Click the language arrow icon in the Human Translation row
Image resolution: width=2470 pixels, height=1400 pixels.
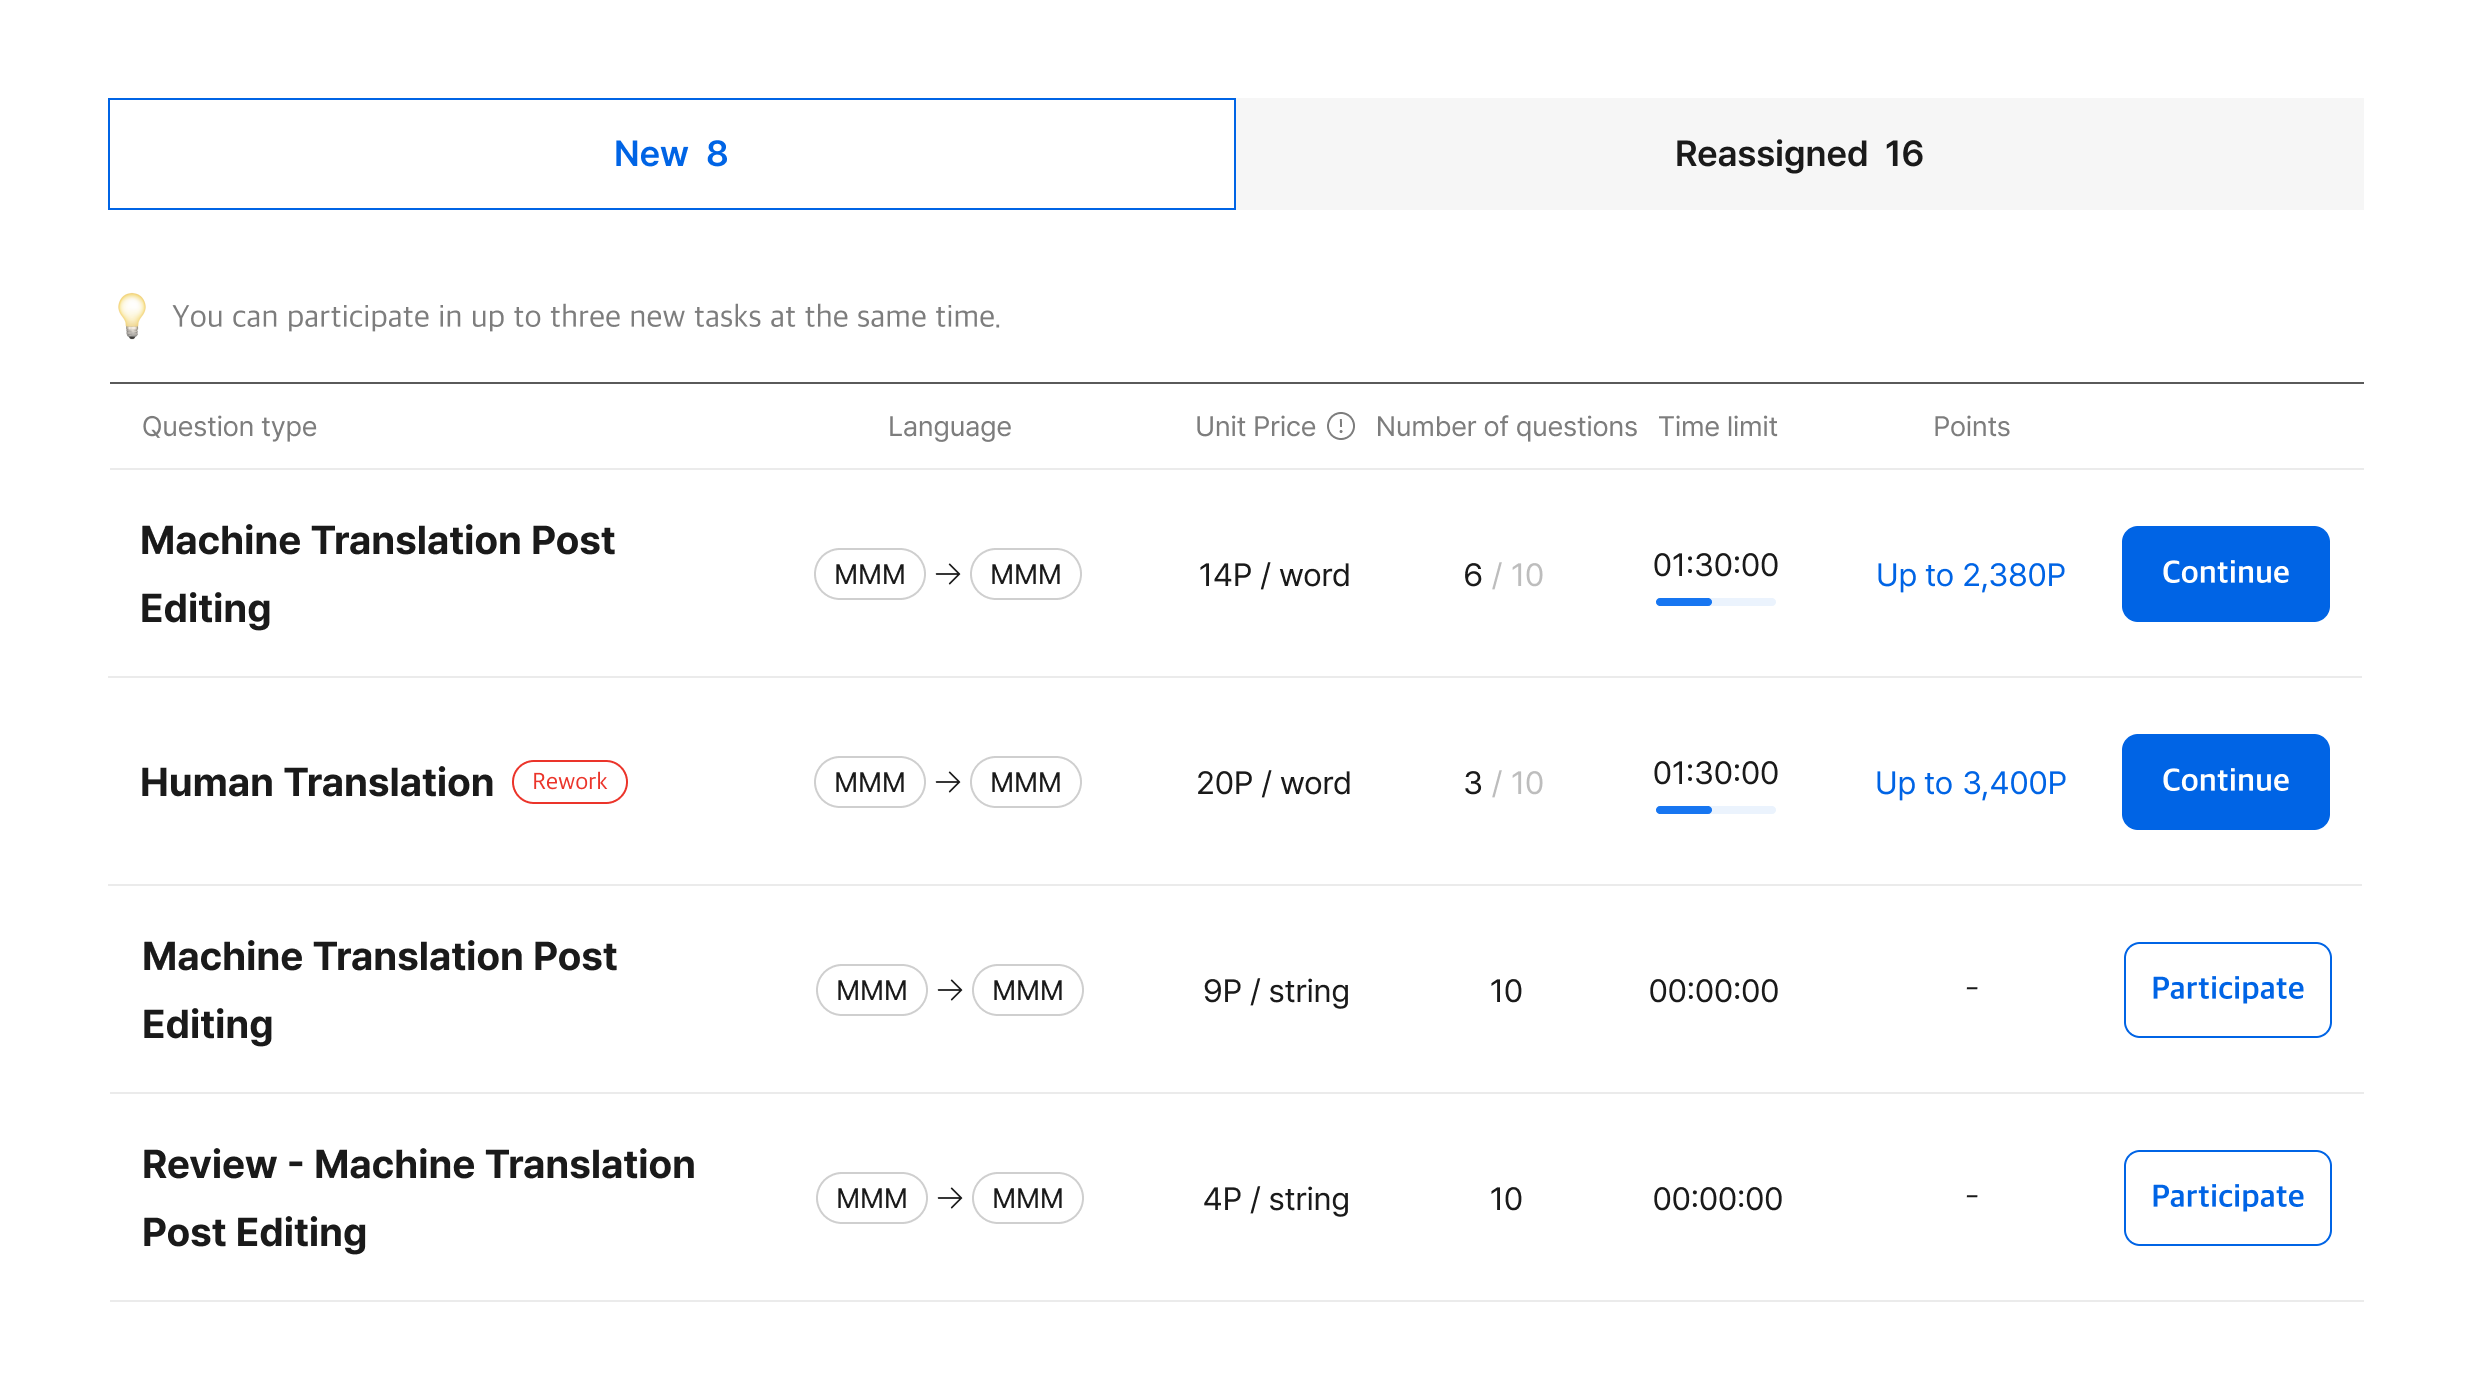click(x=948, y=782)
